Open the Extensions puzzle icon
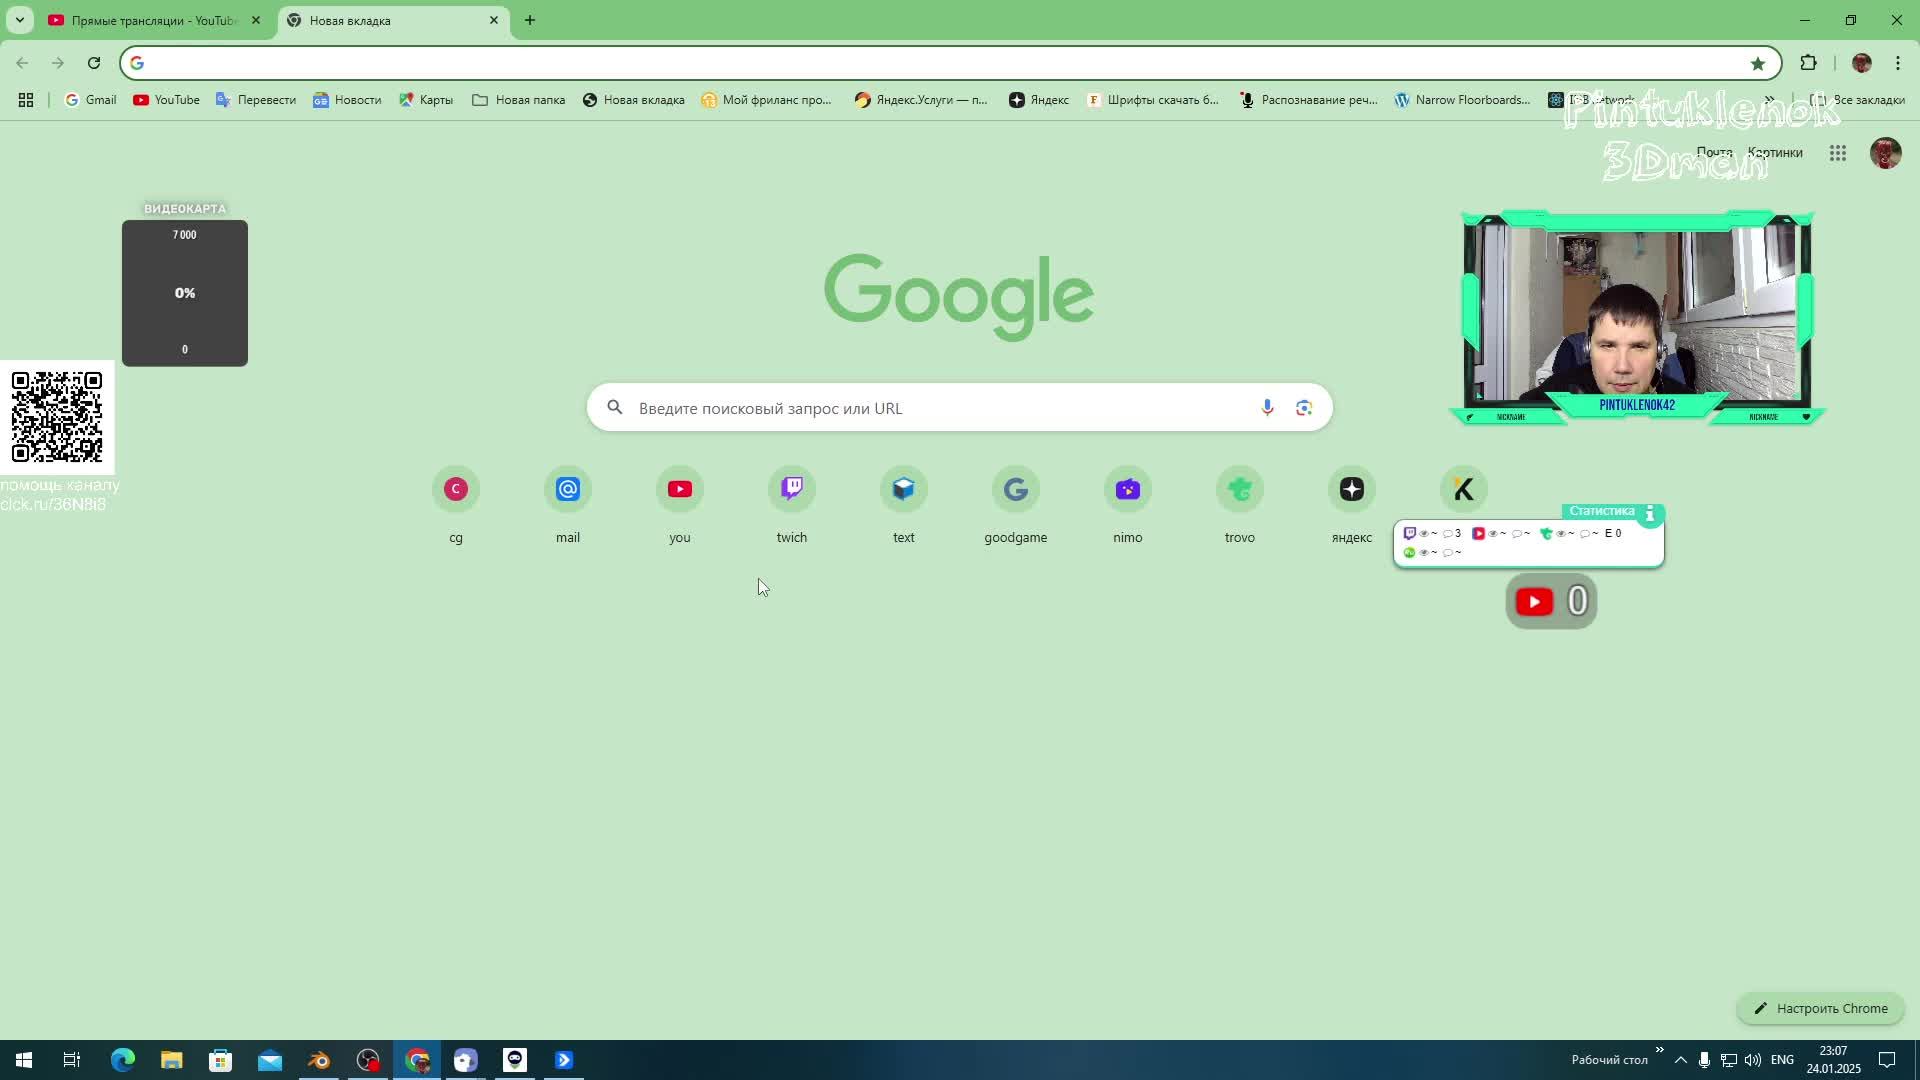 (1808, 63)
